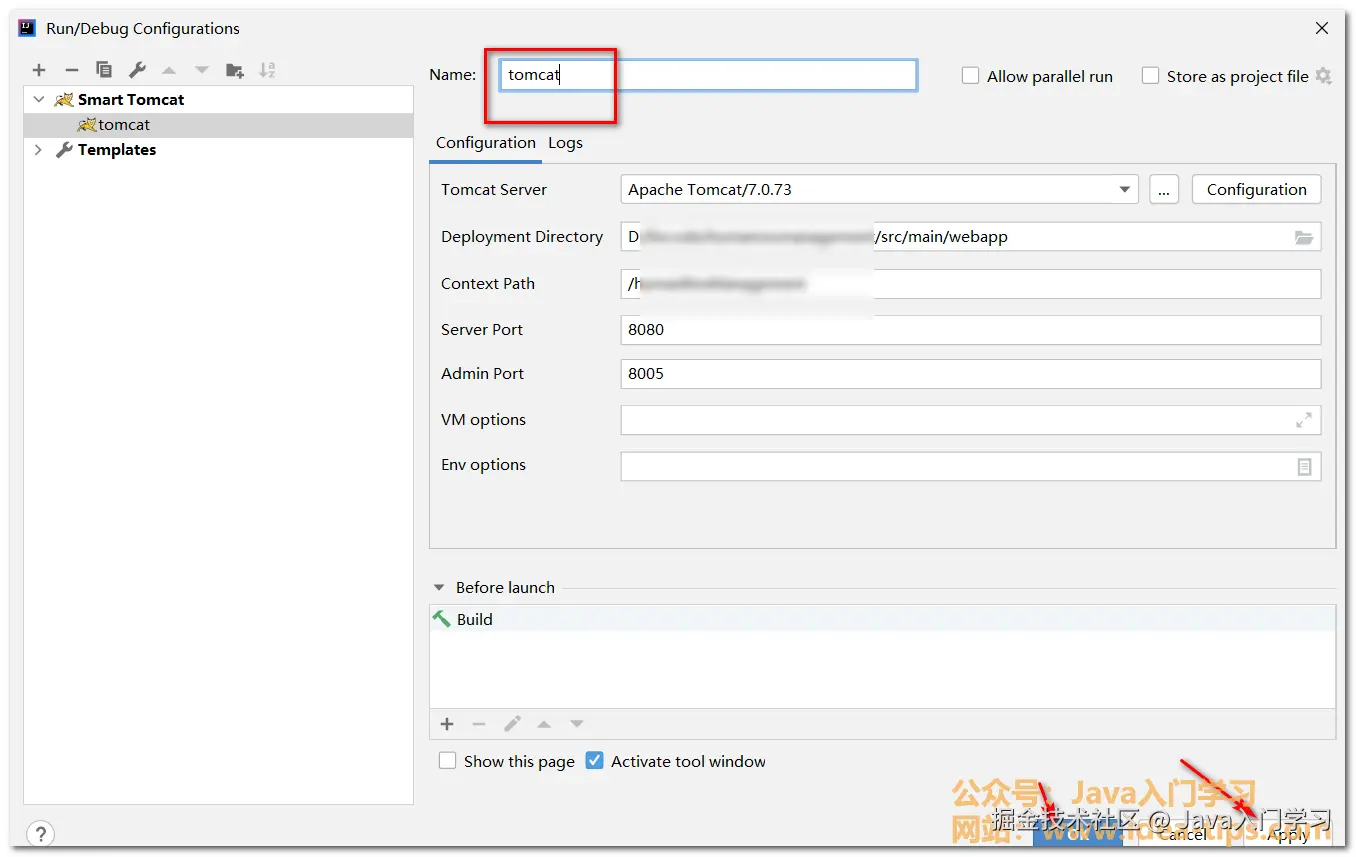
Task: Click the Server Port field showing 8080
Action: 971,330
